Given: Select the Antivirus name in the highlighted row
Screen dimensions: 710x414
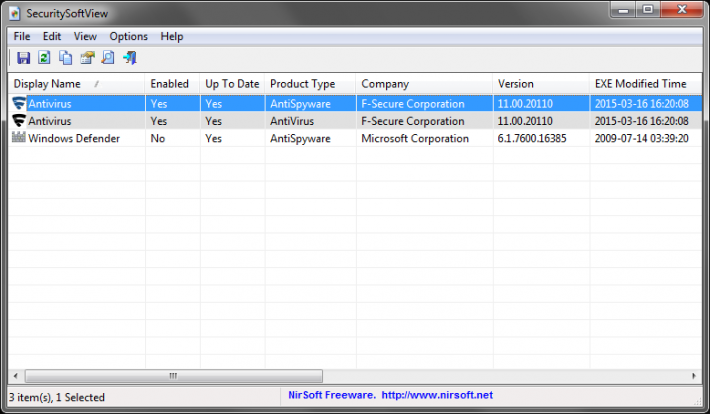Looking at the screenshot, I should [x=50, y=104].
